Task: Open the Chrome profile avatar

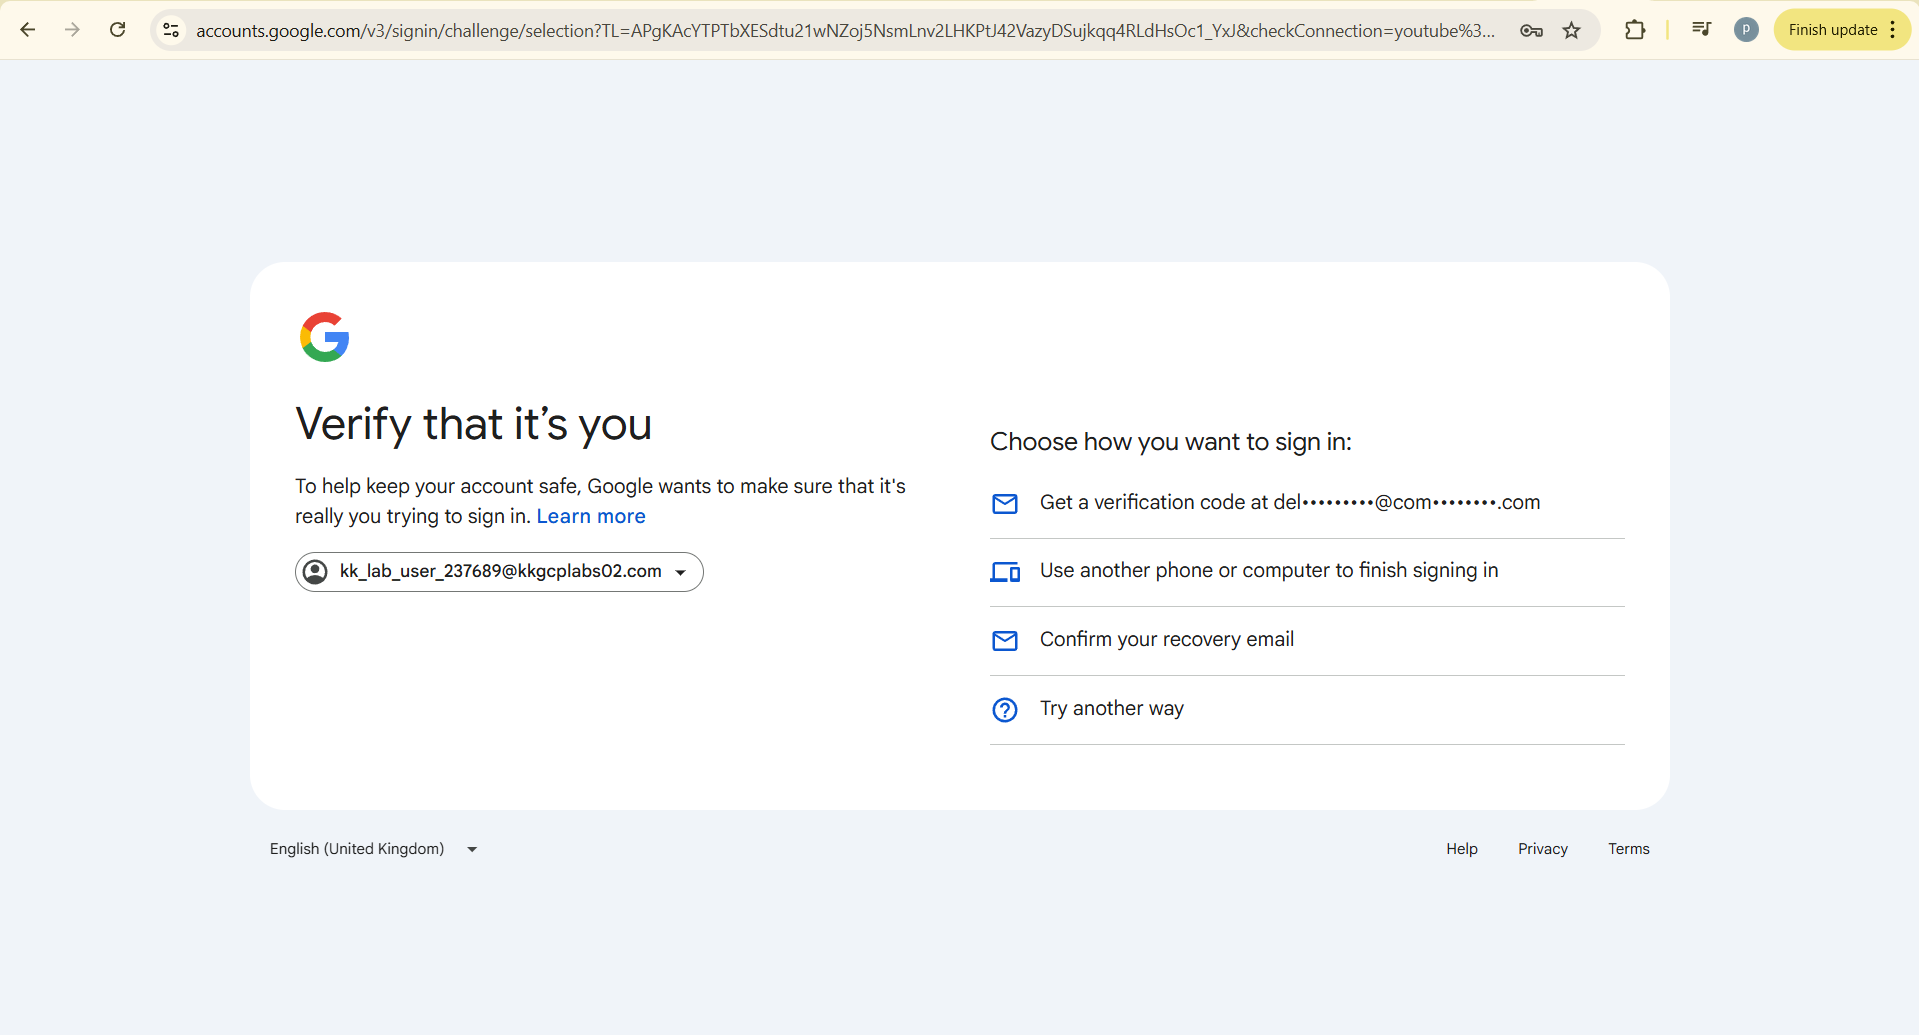Action: click(x=1746, y=30)
